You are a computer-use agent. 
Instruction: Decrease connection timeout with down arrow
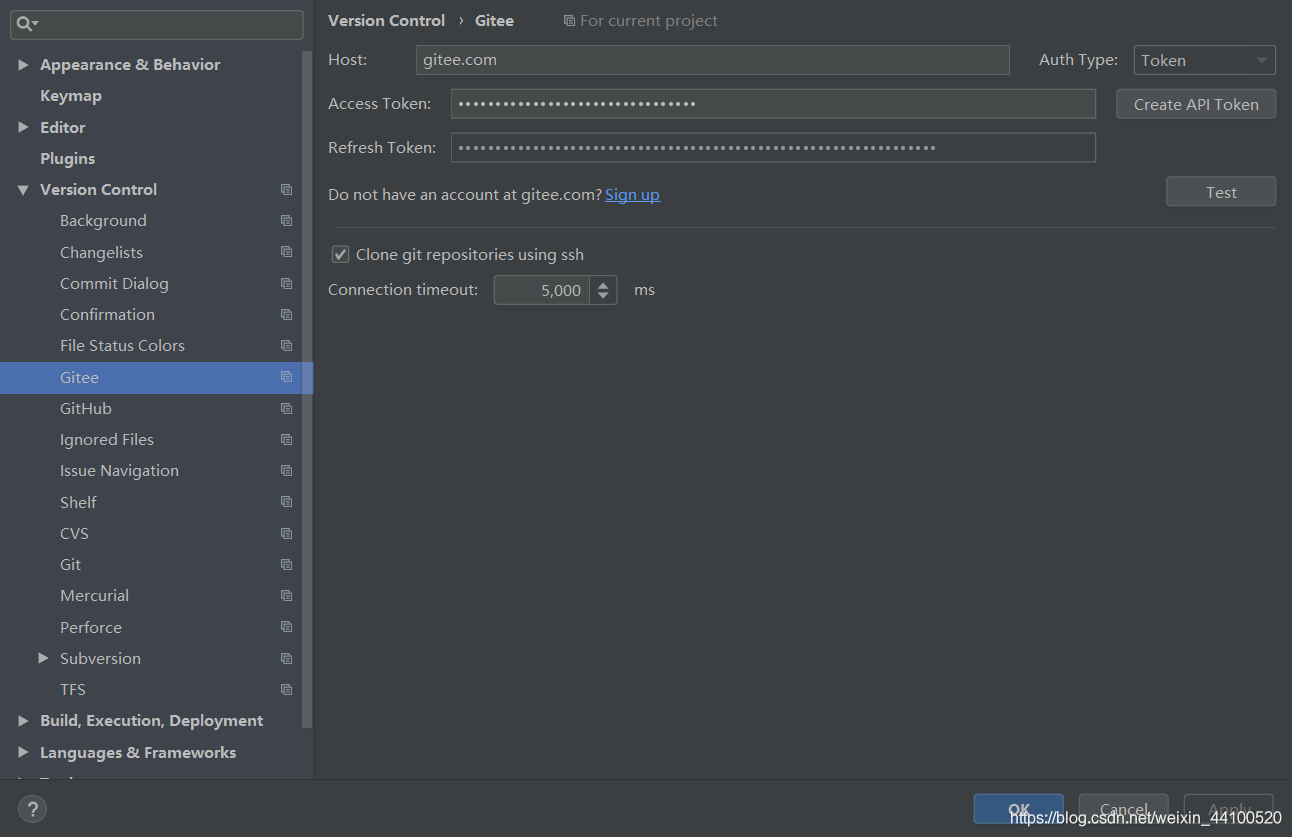click(x=603, y=297)
